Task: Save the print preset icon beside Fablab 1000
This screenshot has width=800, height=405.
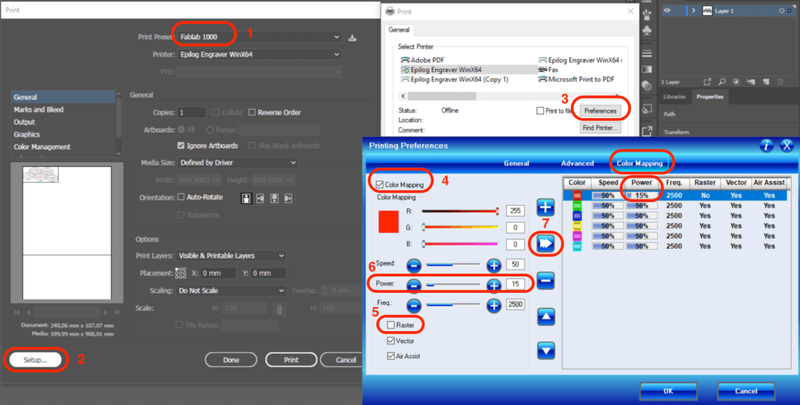Action: click(352, 38)
